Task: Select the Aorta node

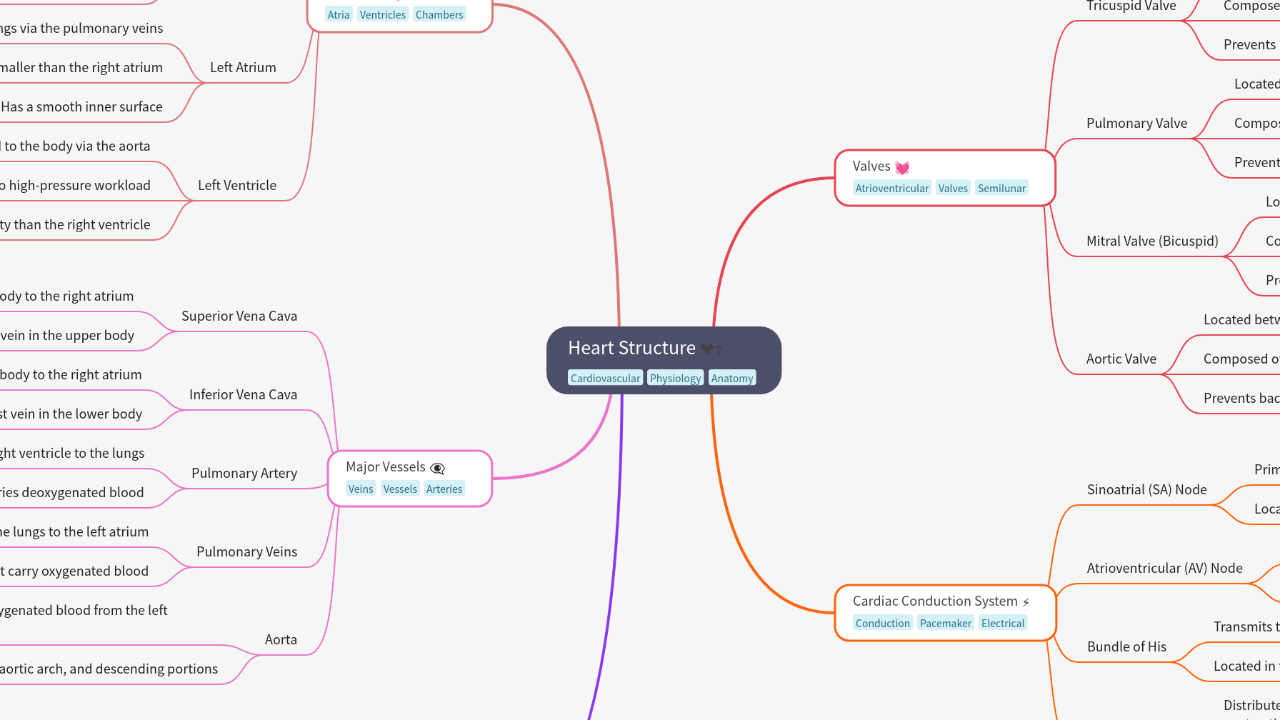Action: pos(281,639)
